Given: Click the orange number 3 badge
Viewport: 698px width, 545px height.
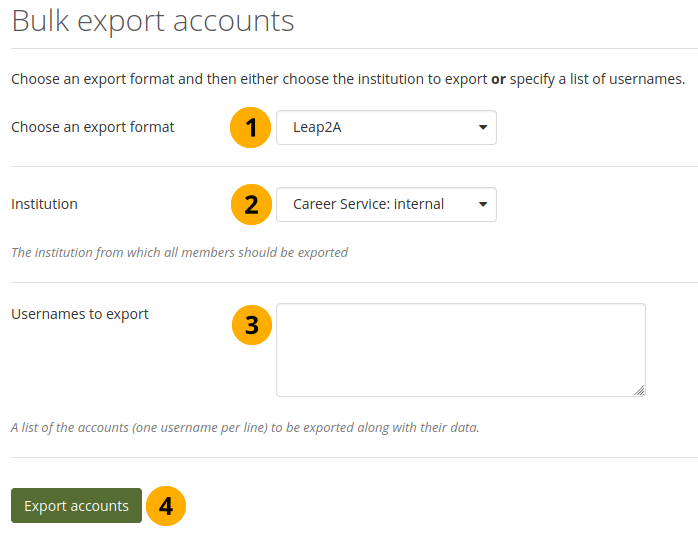Looking at the screenshot, I should [x=252, y=325].
